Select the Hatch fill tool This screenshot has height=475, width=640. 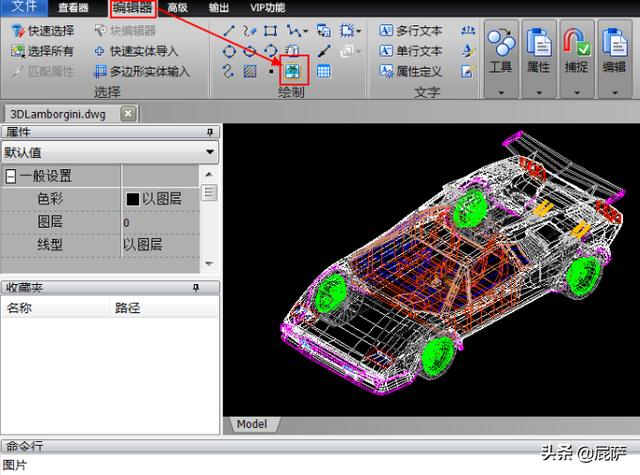click(249, 71)
